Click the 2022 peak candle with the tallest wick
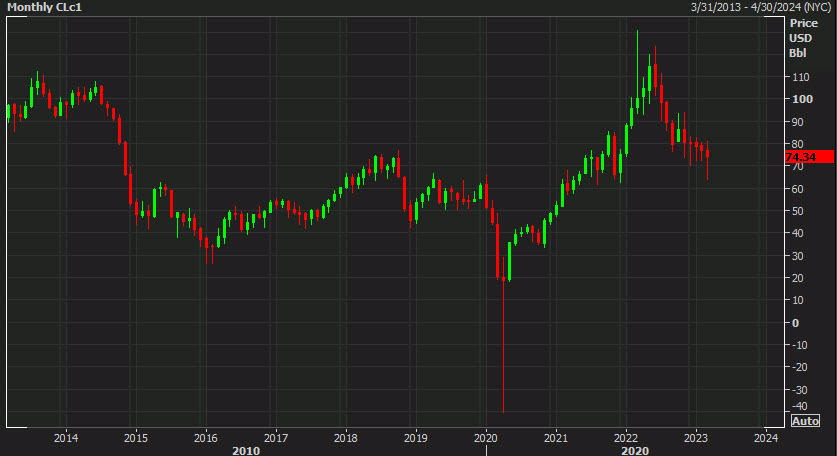This screenshot has height=456, width=837. point(637,71)
